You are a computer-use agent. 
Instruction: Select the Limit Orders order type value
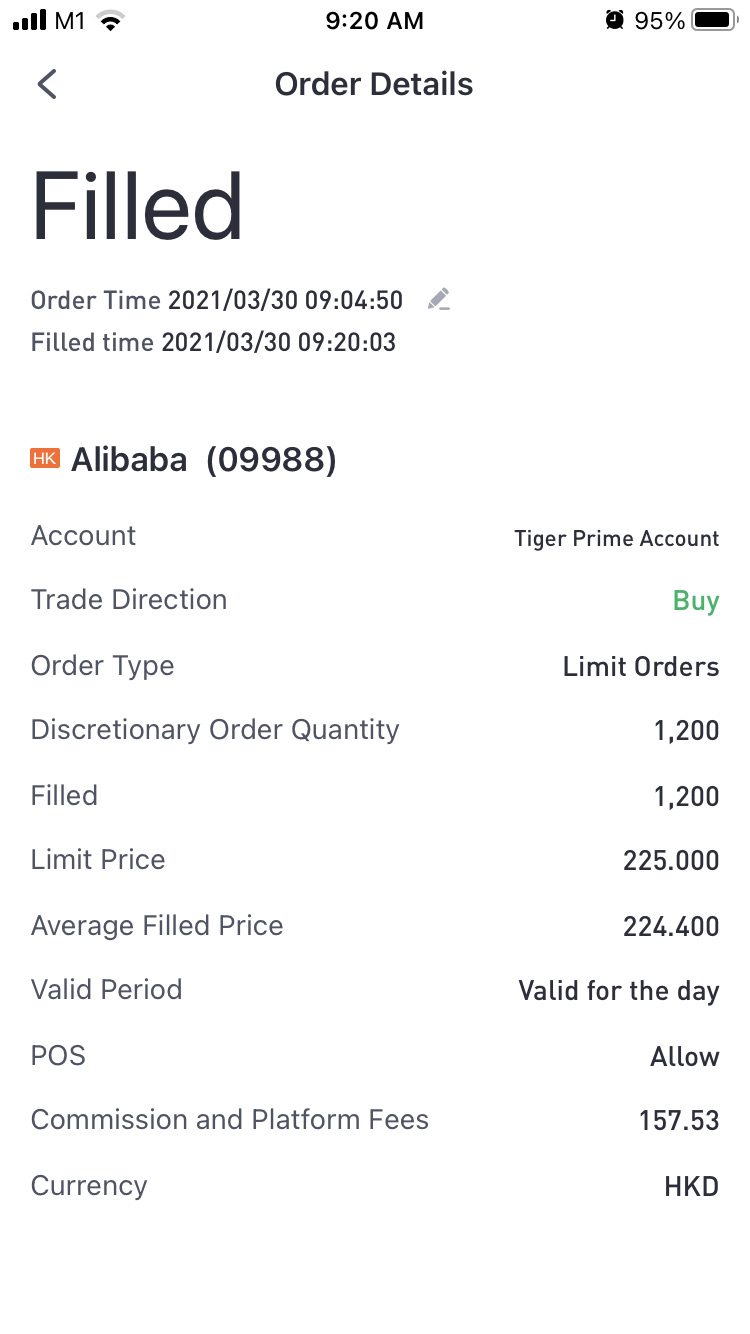pos(640,667)
